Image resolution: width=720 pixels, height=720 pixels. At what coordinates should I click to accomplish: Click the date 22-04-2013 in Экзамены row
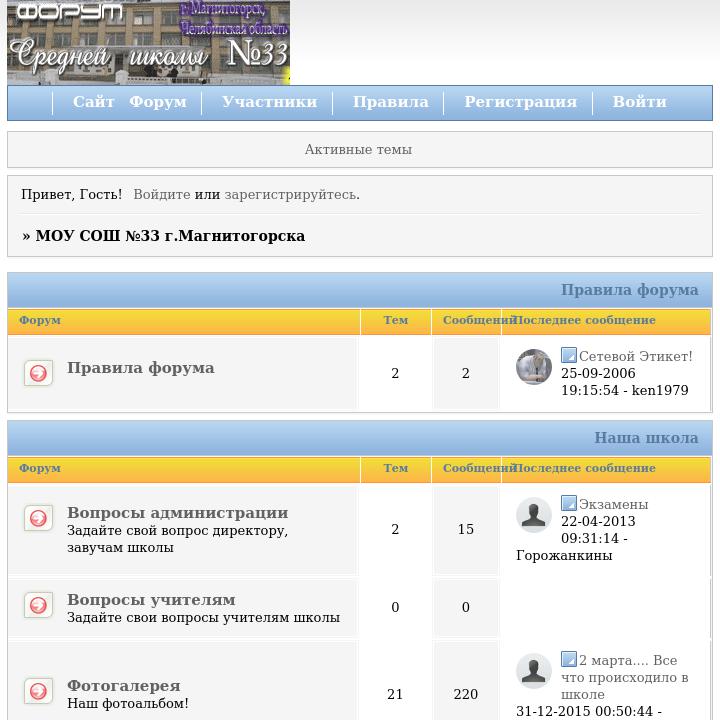point(598,521)
